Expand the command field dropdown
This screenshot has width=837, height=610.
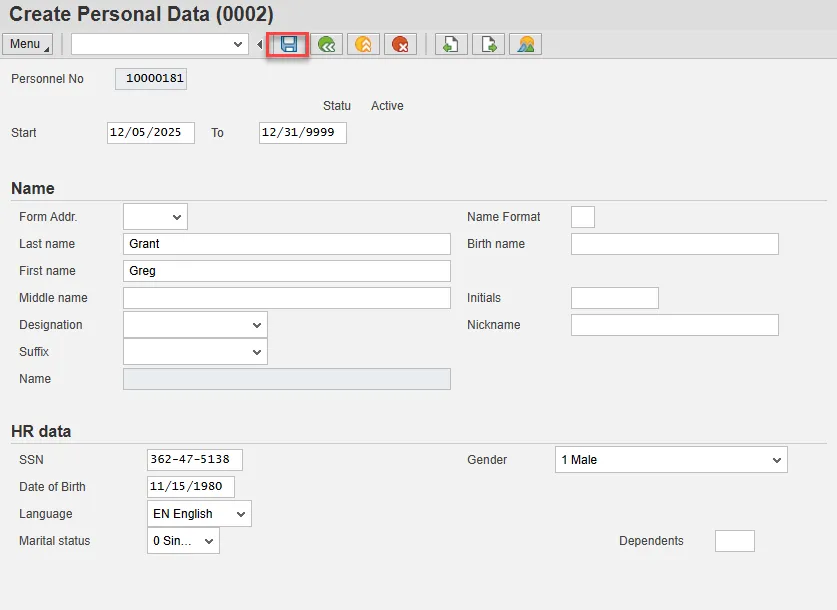pos(238,44)
